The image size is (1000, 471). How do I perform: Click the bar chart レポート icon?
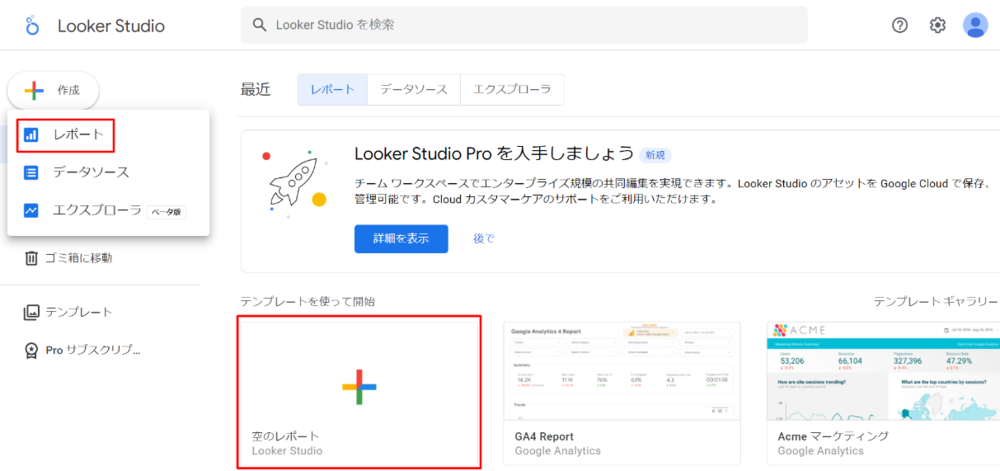(31, 134)
